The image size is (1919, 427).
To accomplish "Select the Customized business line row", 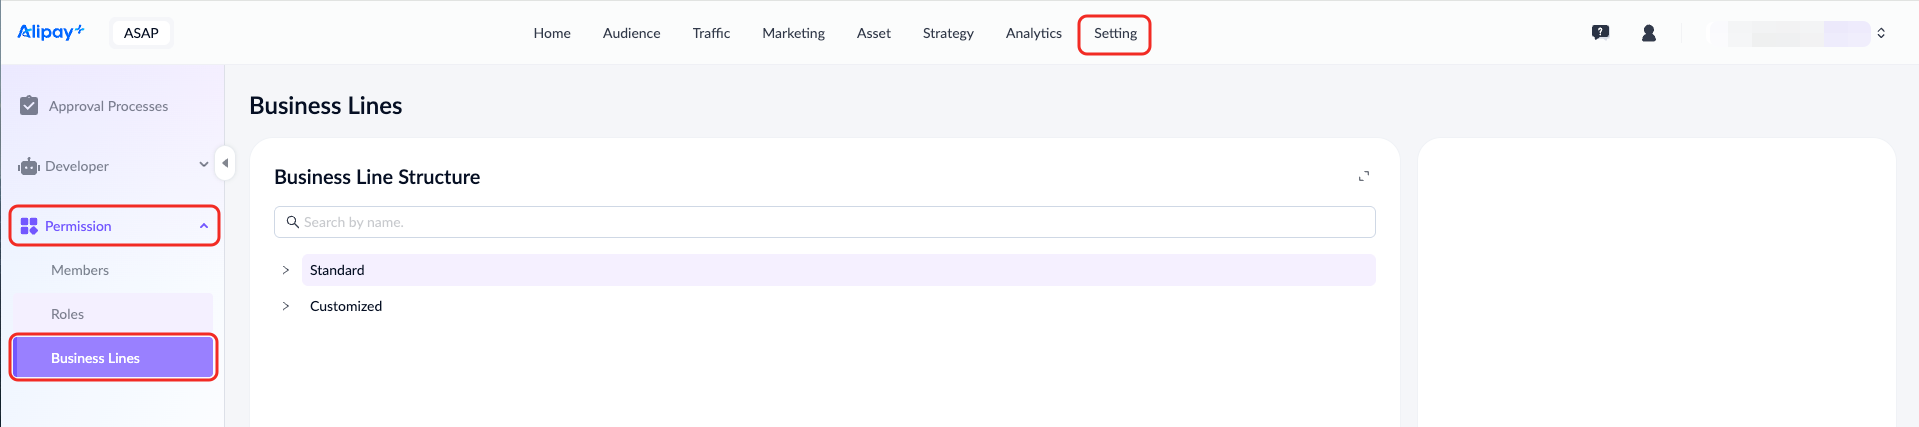I will (x=346, y=306).
